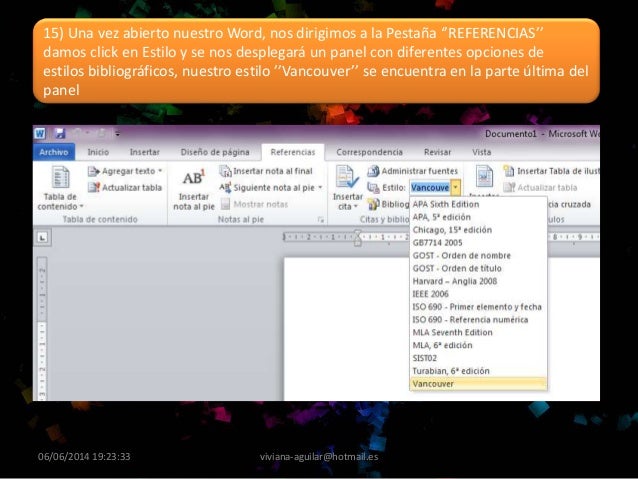
Task: Switch to the Insertar tab
Action: click(144, 152)
